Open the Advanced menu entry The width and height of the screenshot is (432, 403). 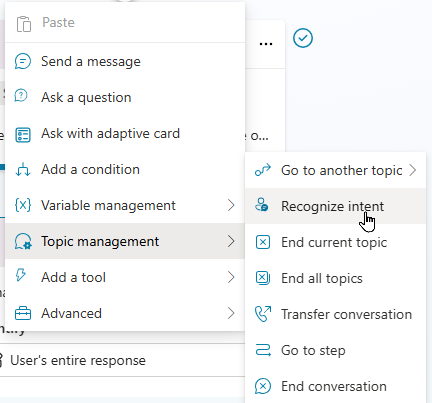pyautogui.click(x=125, y=313)
